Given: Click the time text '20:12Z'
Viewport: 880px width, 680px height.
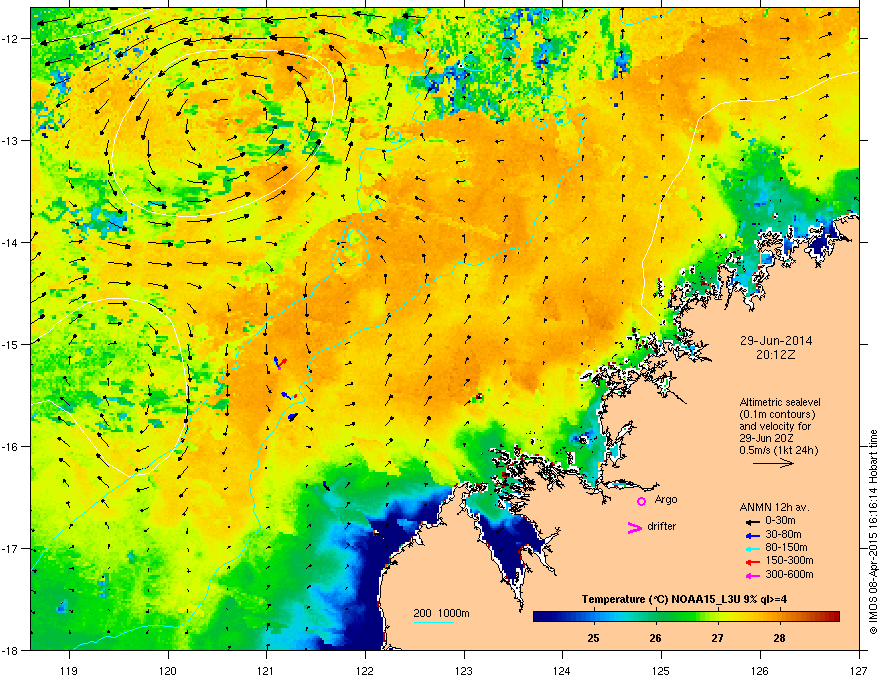Looking at the screenshot, I should 776,355.
